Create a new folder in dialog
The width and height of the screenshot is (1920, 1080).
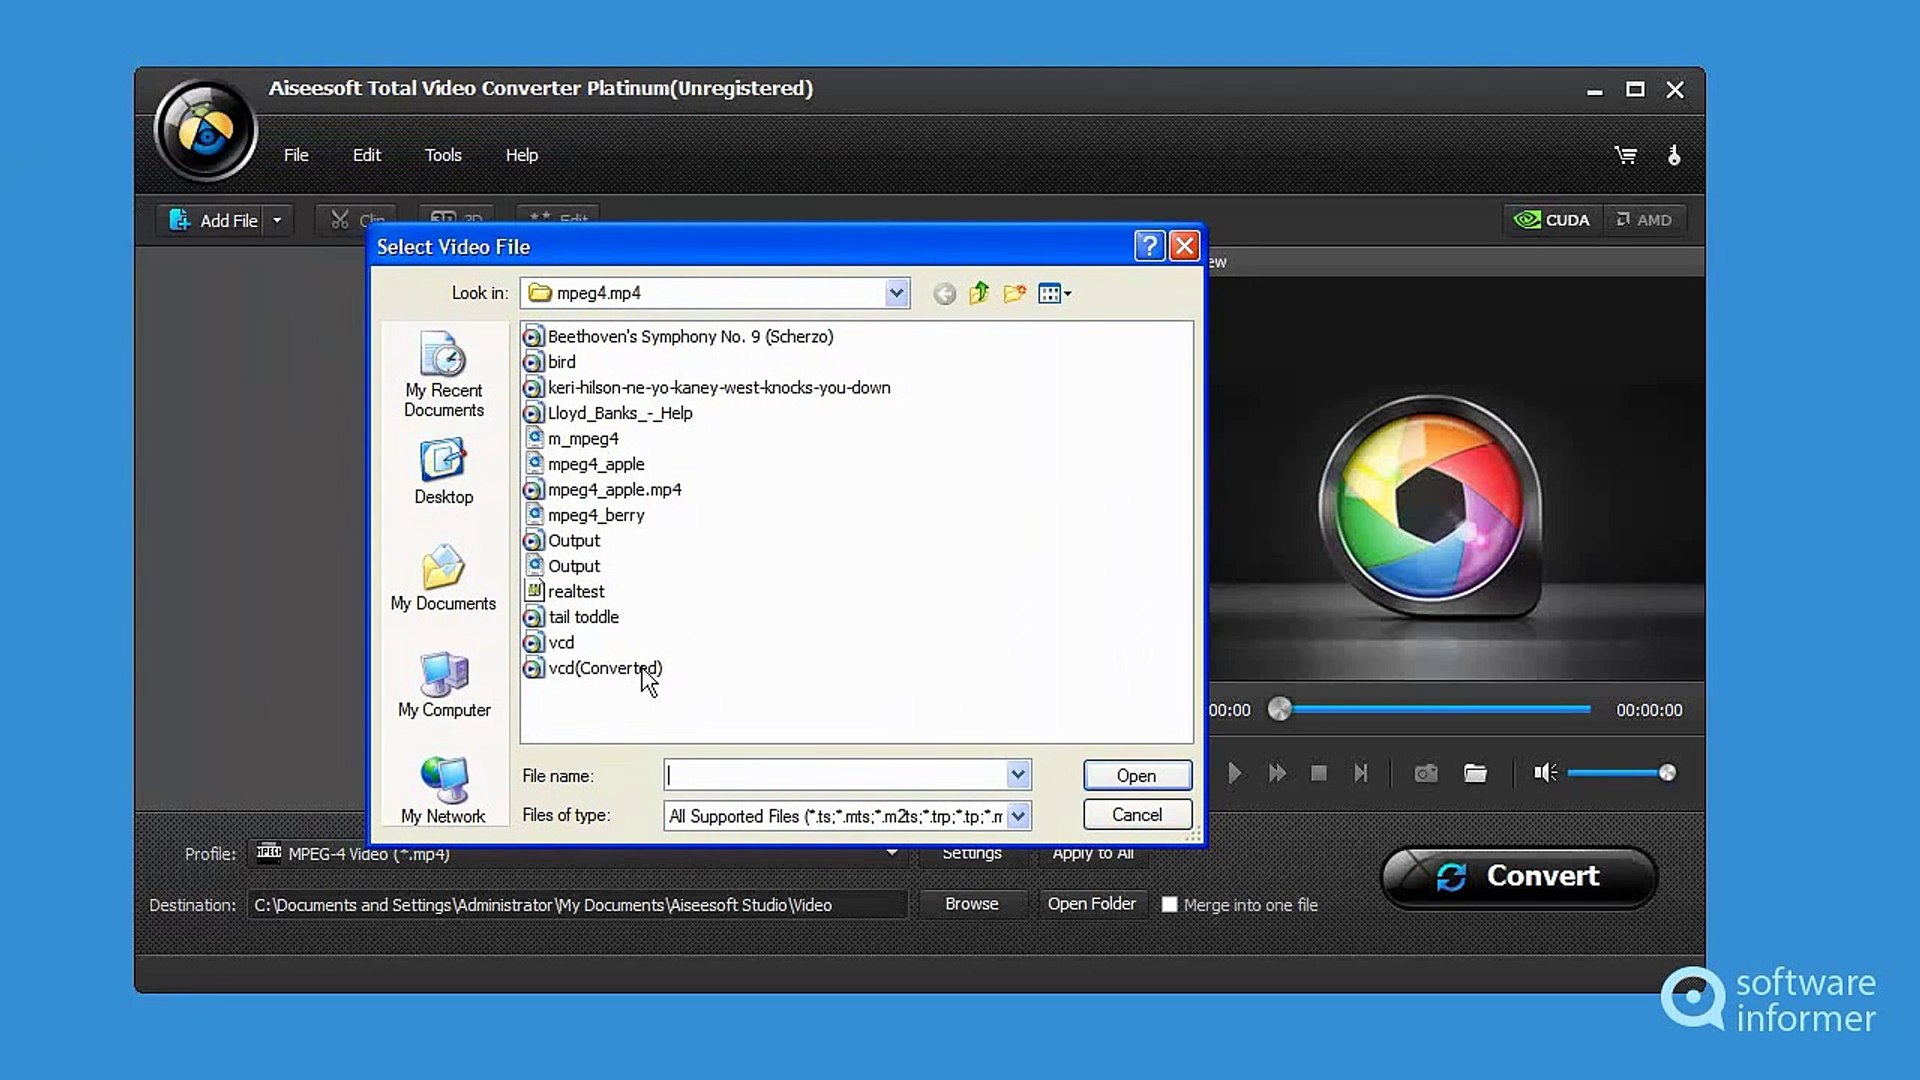tap(1014, 293)
